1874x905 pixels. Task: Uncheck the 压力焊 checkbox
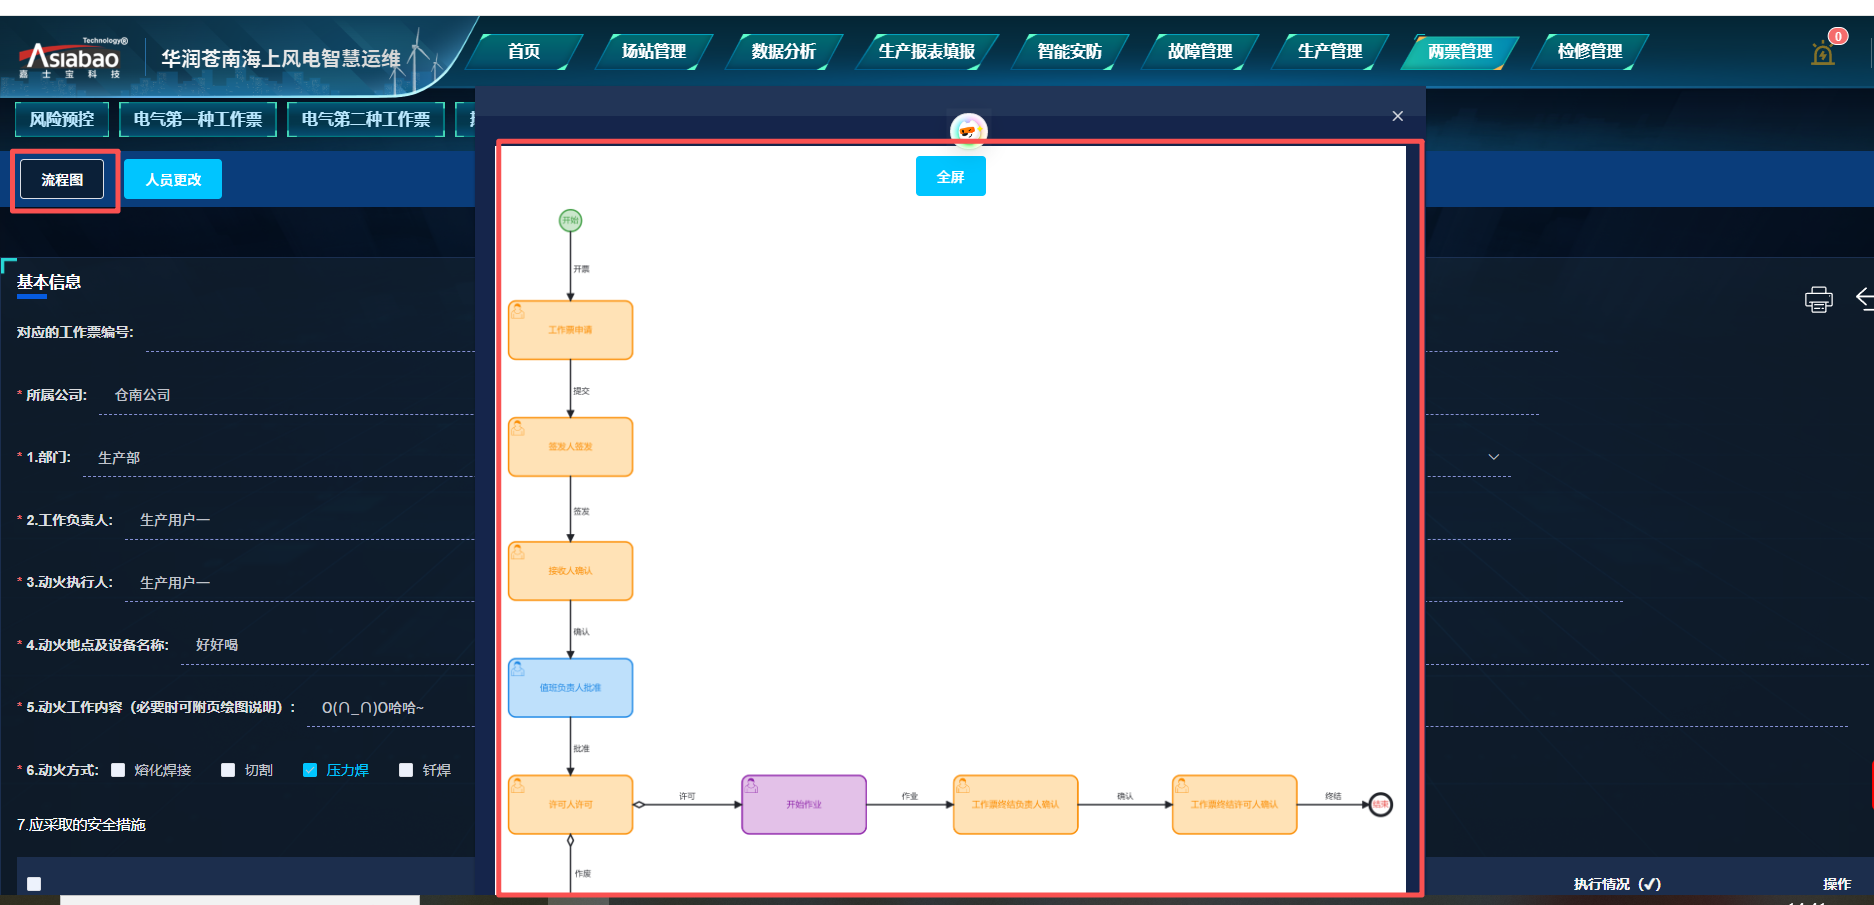coord(310,770)
